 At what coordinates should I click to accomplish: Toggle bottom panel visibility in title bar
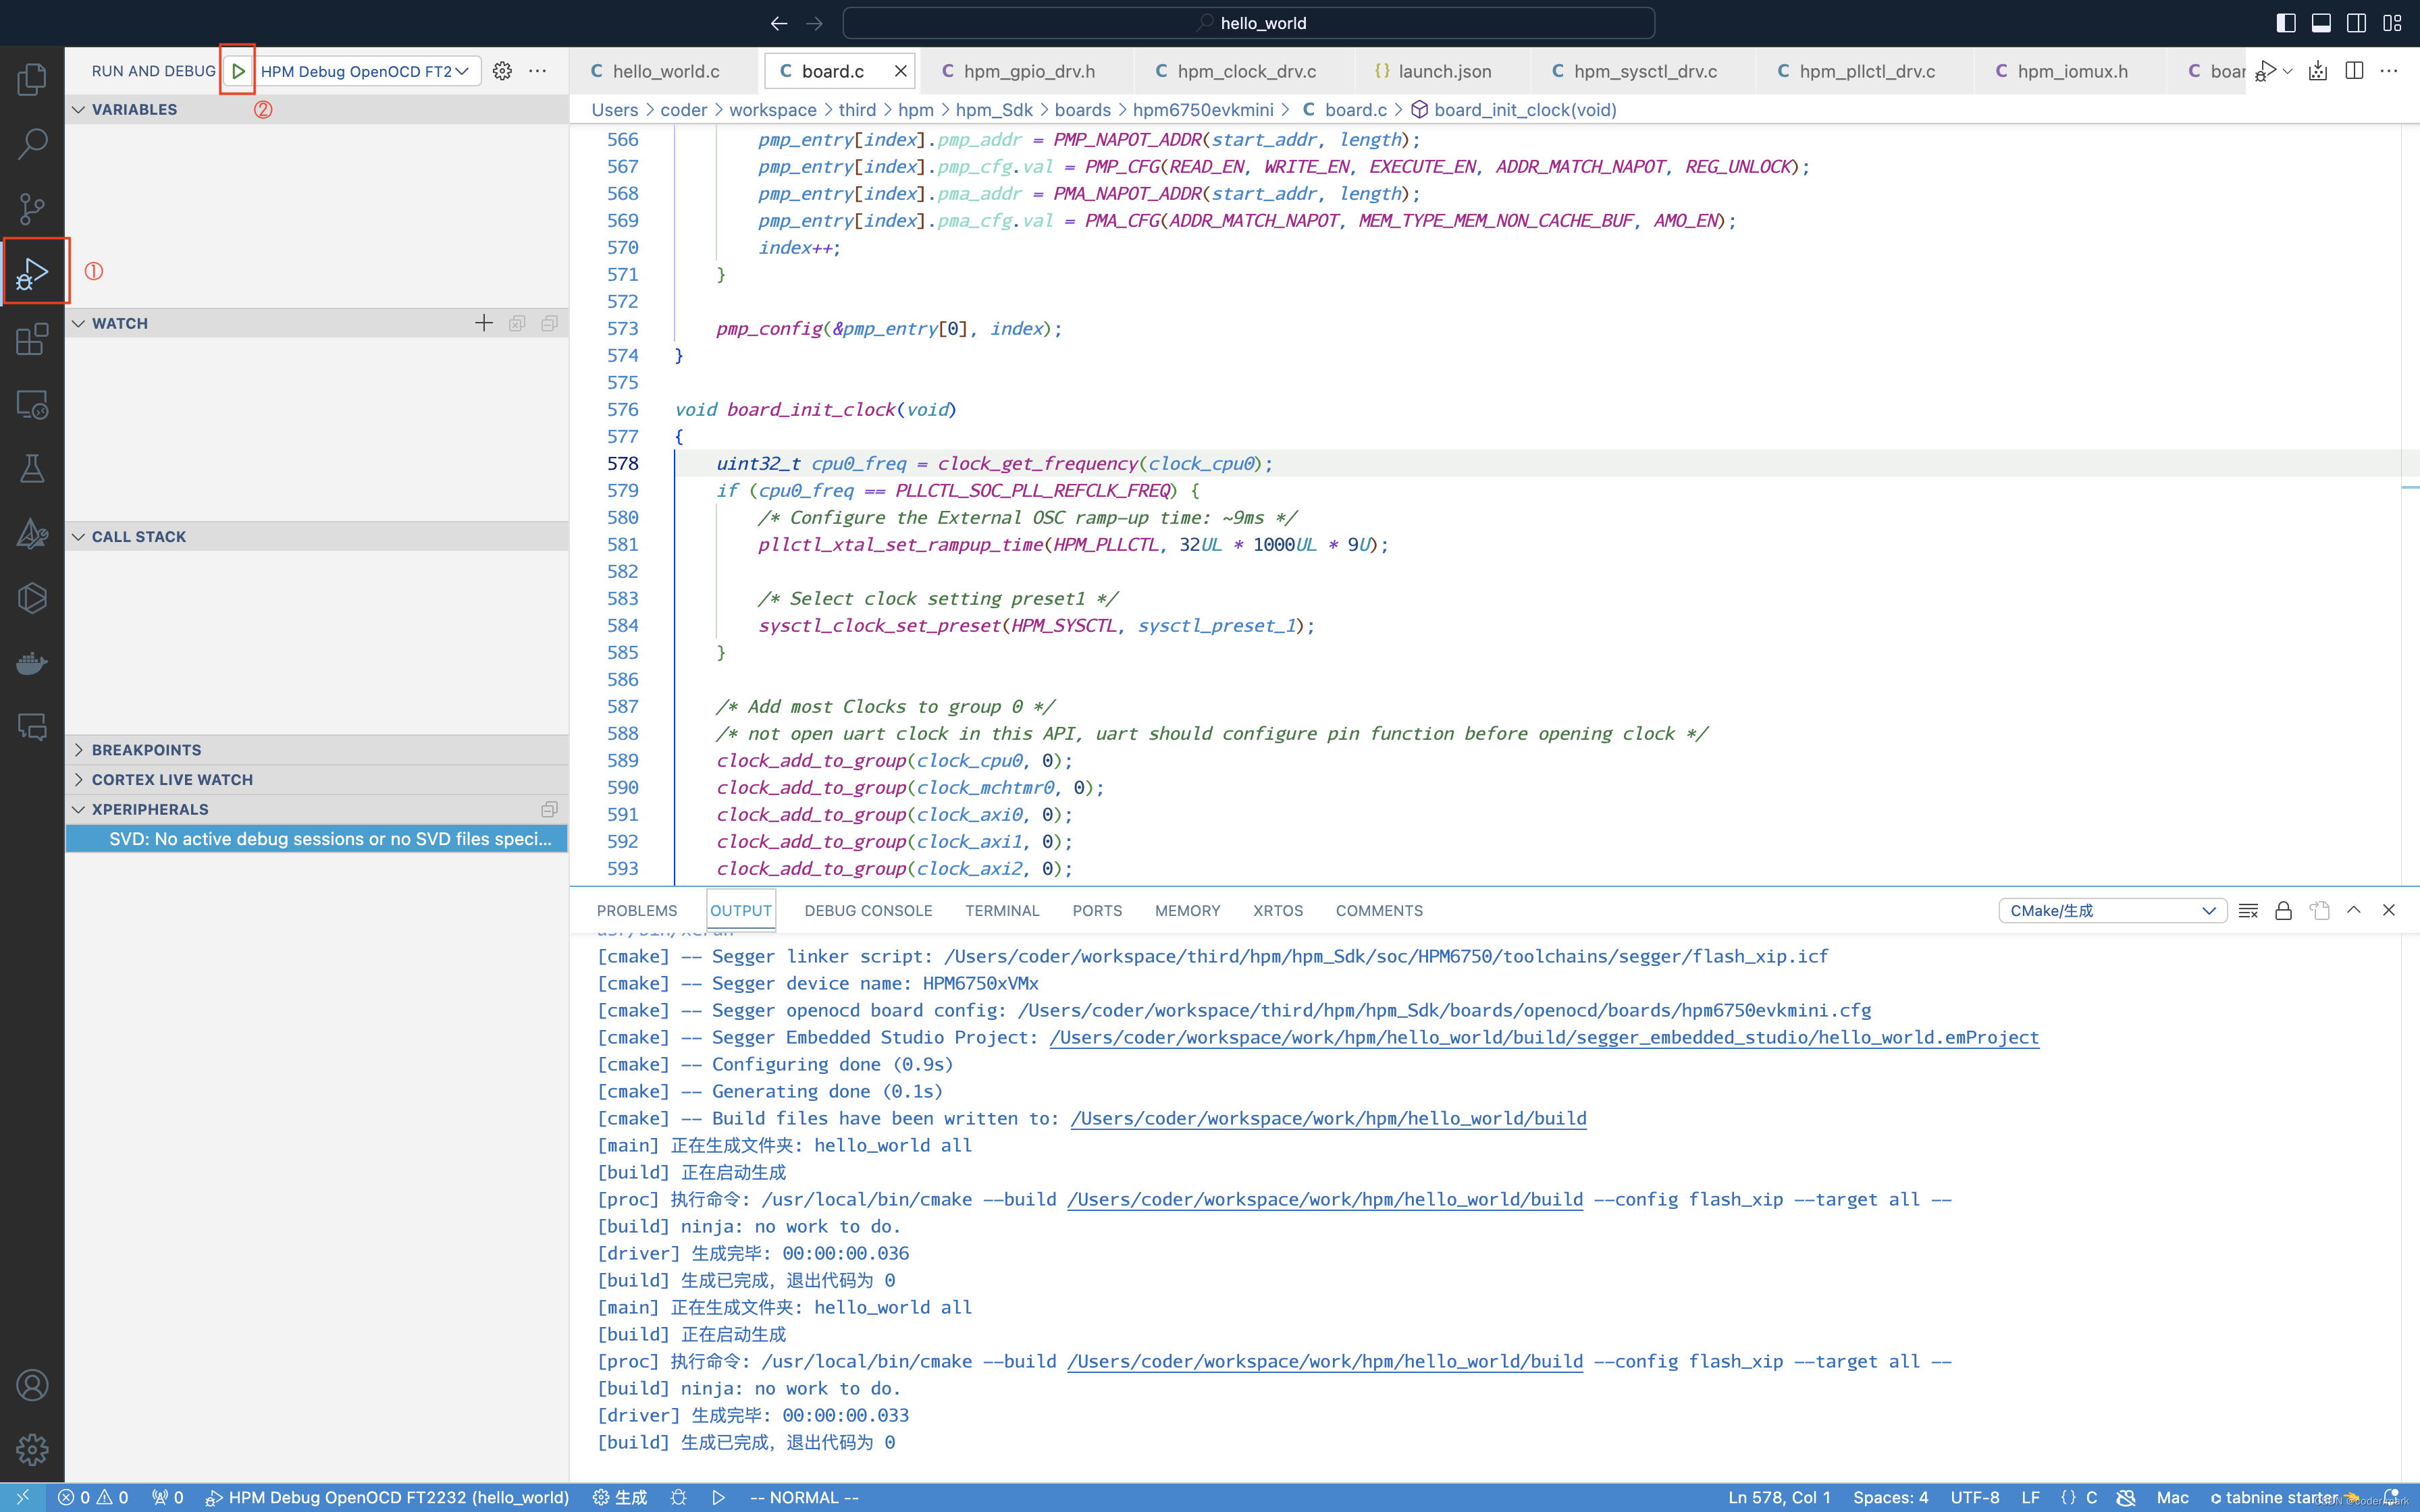tap(2321, 23)
